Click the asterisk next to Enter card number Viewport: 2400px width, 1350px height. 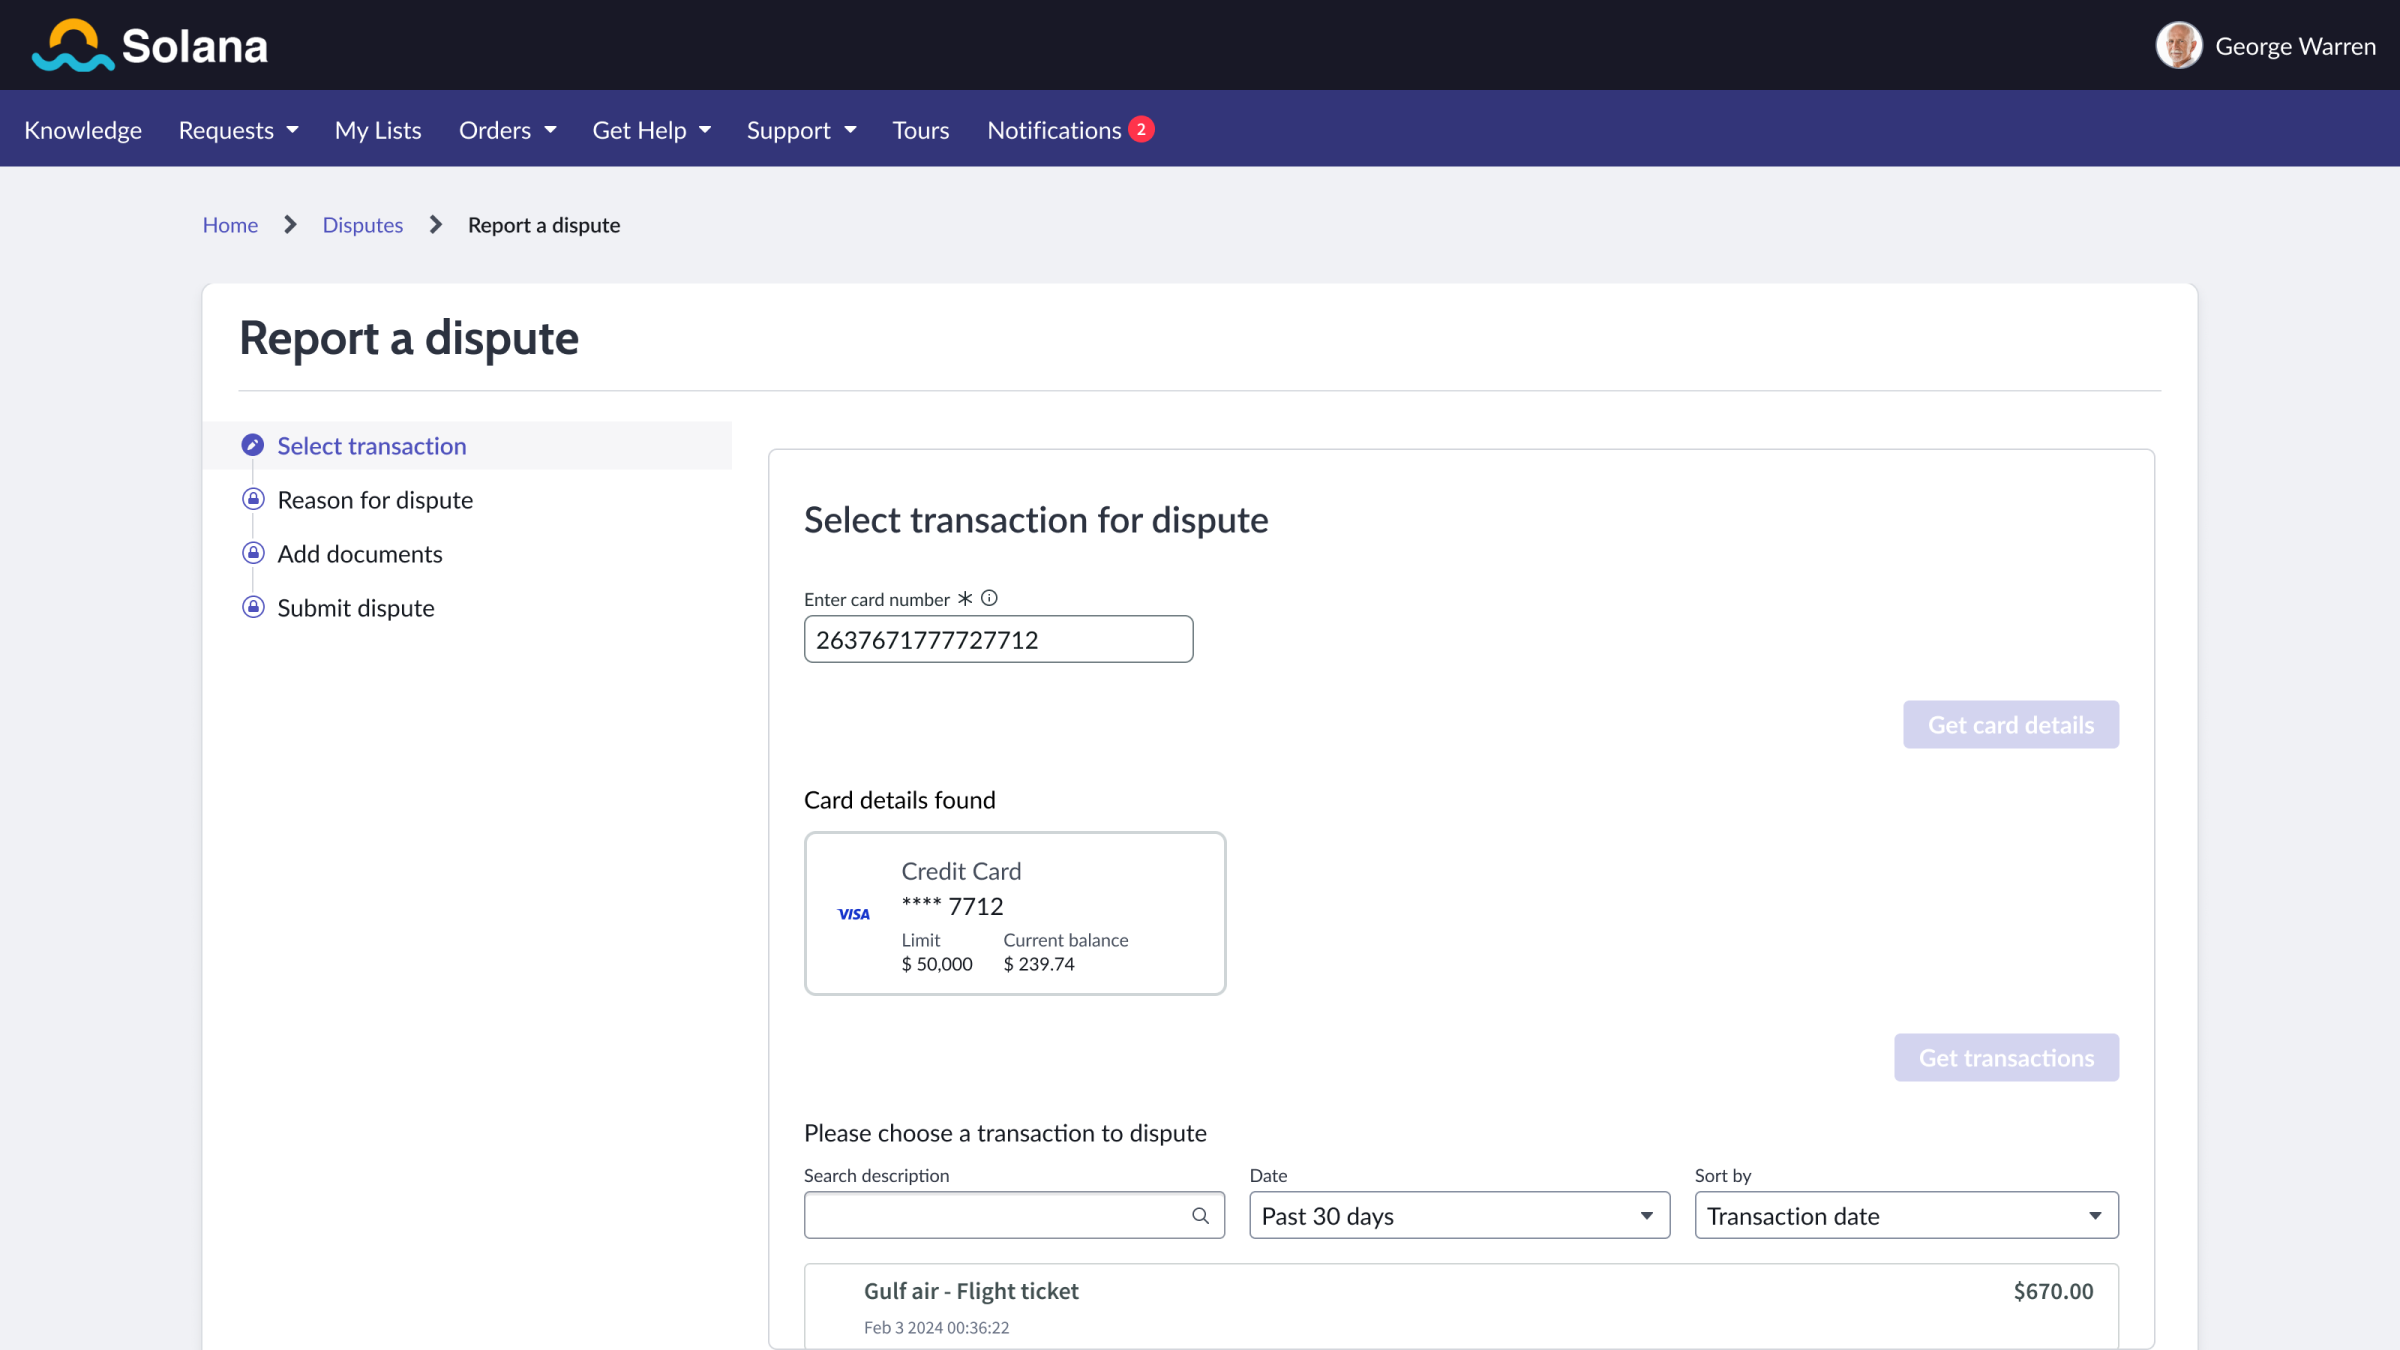tap(963, 598)
